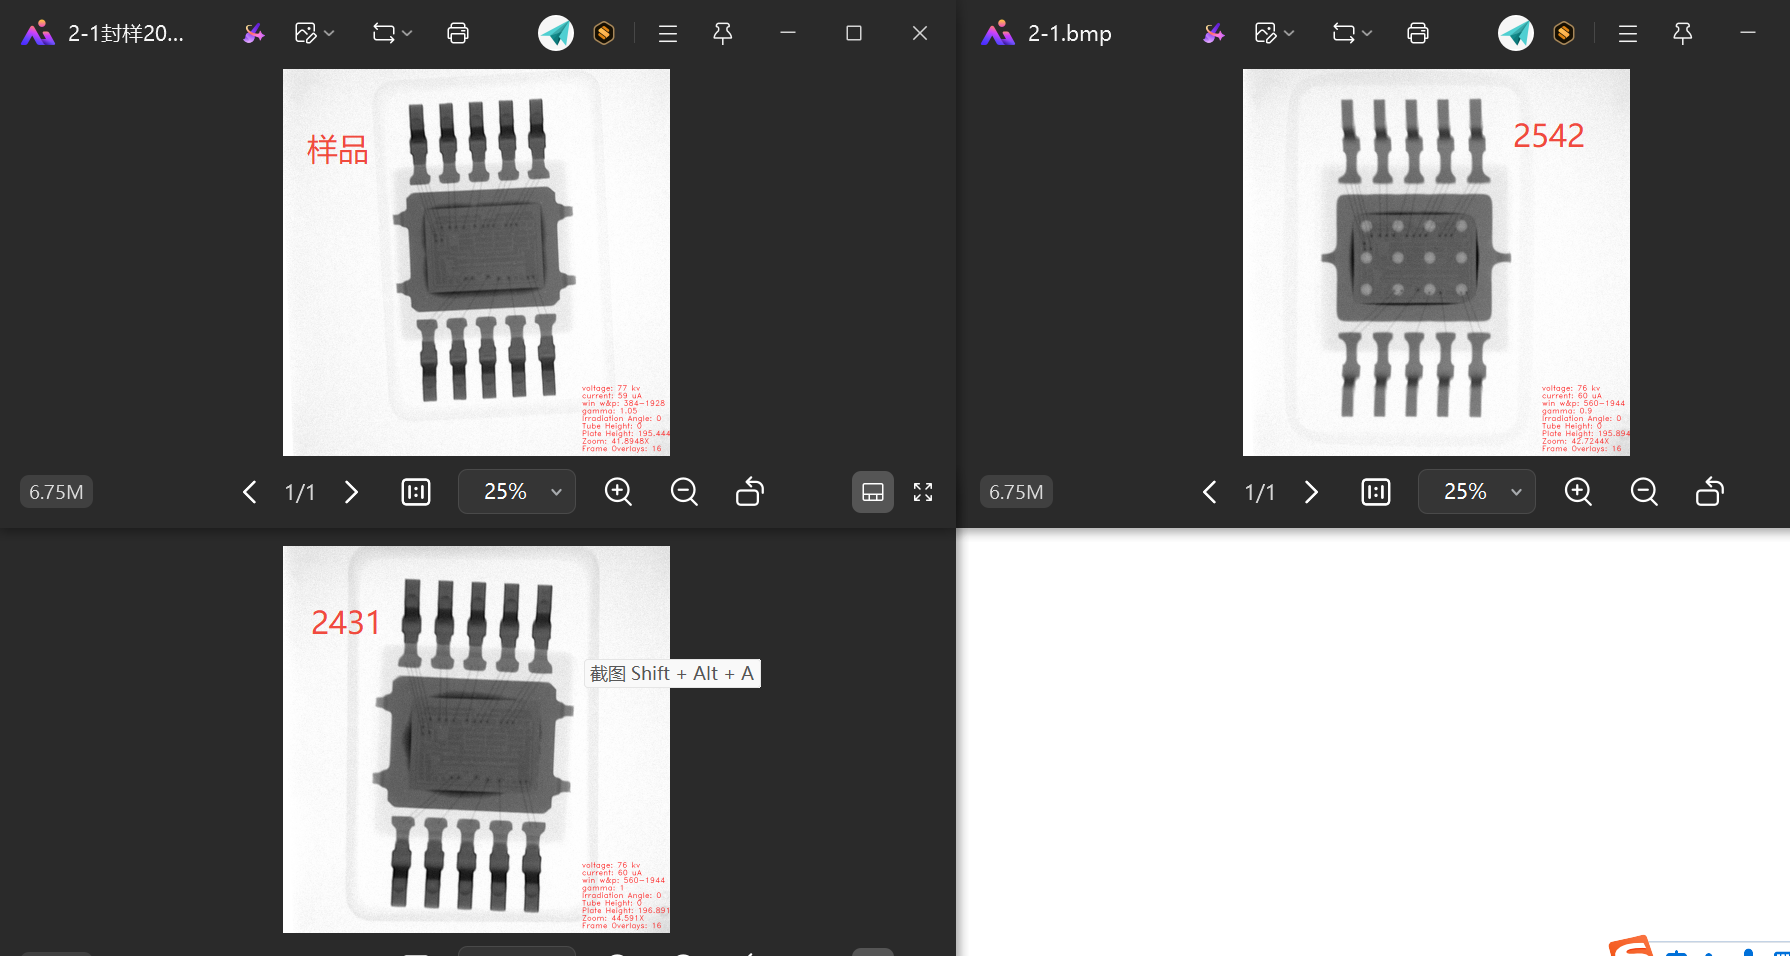Select the image edit tool in left window

(306, 32)
